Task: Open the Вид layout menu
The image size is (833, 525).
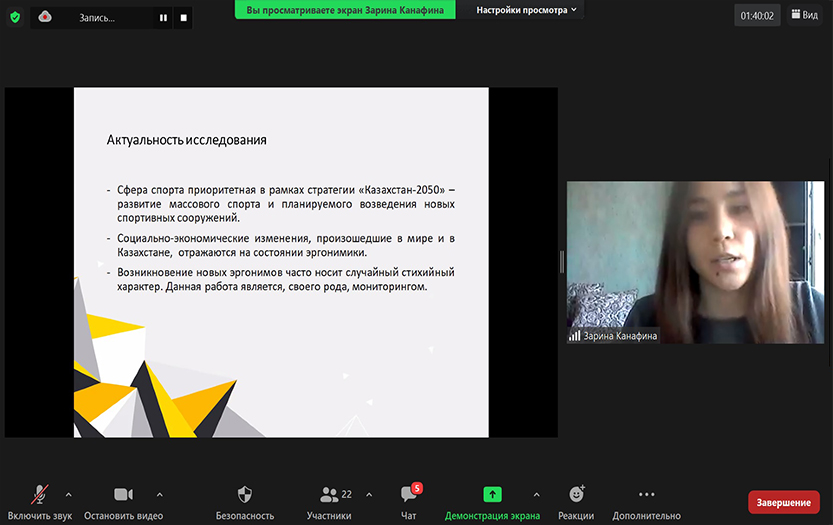Action: click(805, 15)
